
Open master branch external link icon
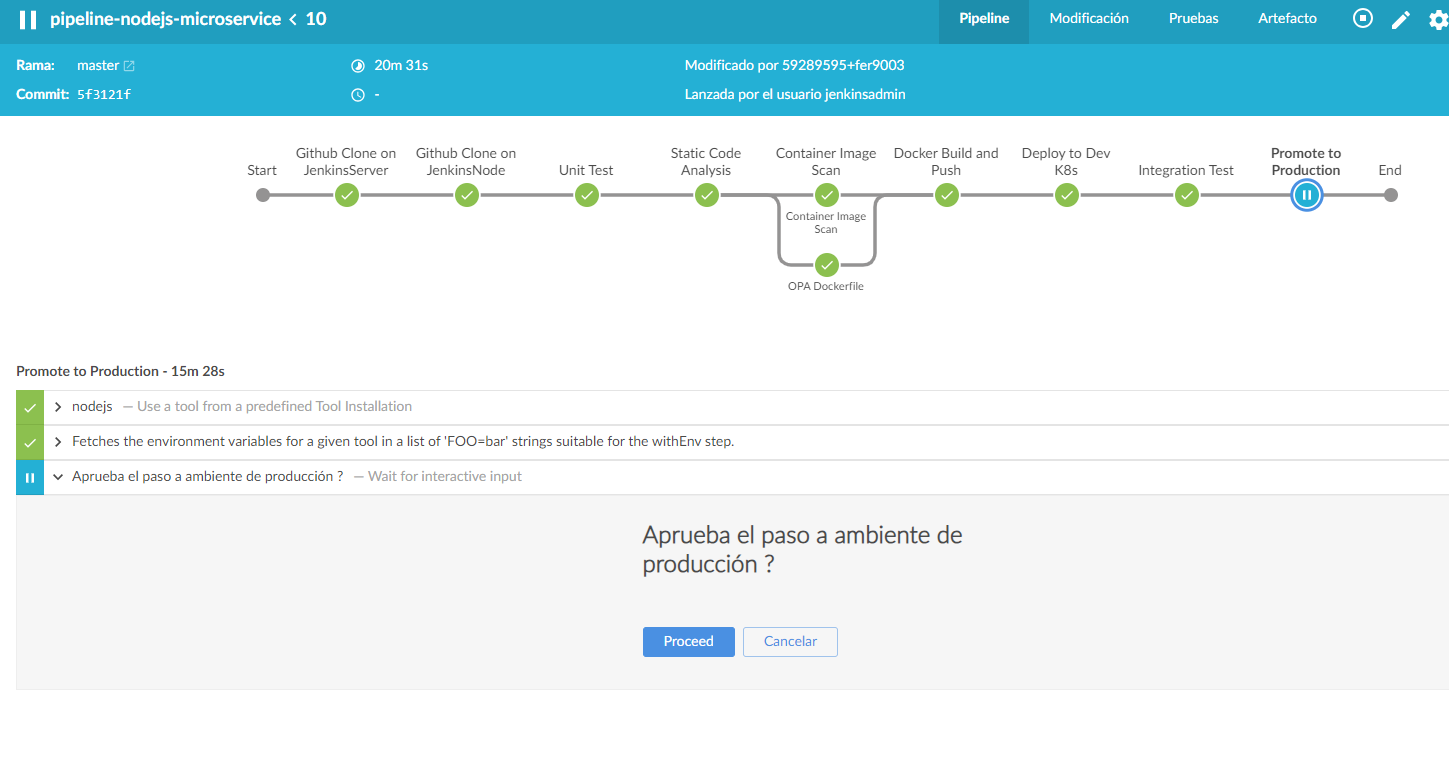click(x=129, y=66)
